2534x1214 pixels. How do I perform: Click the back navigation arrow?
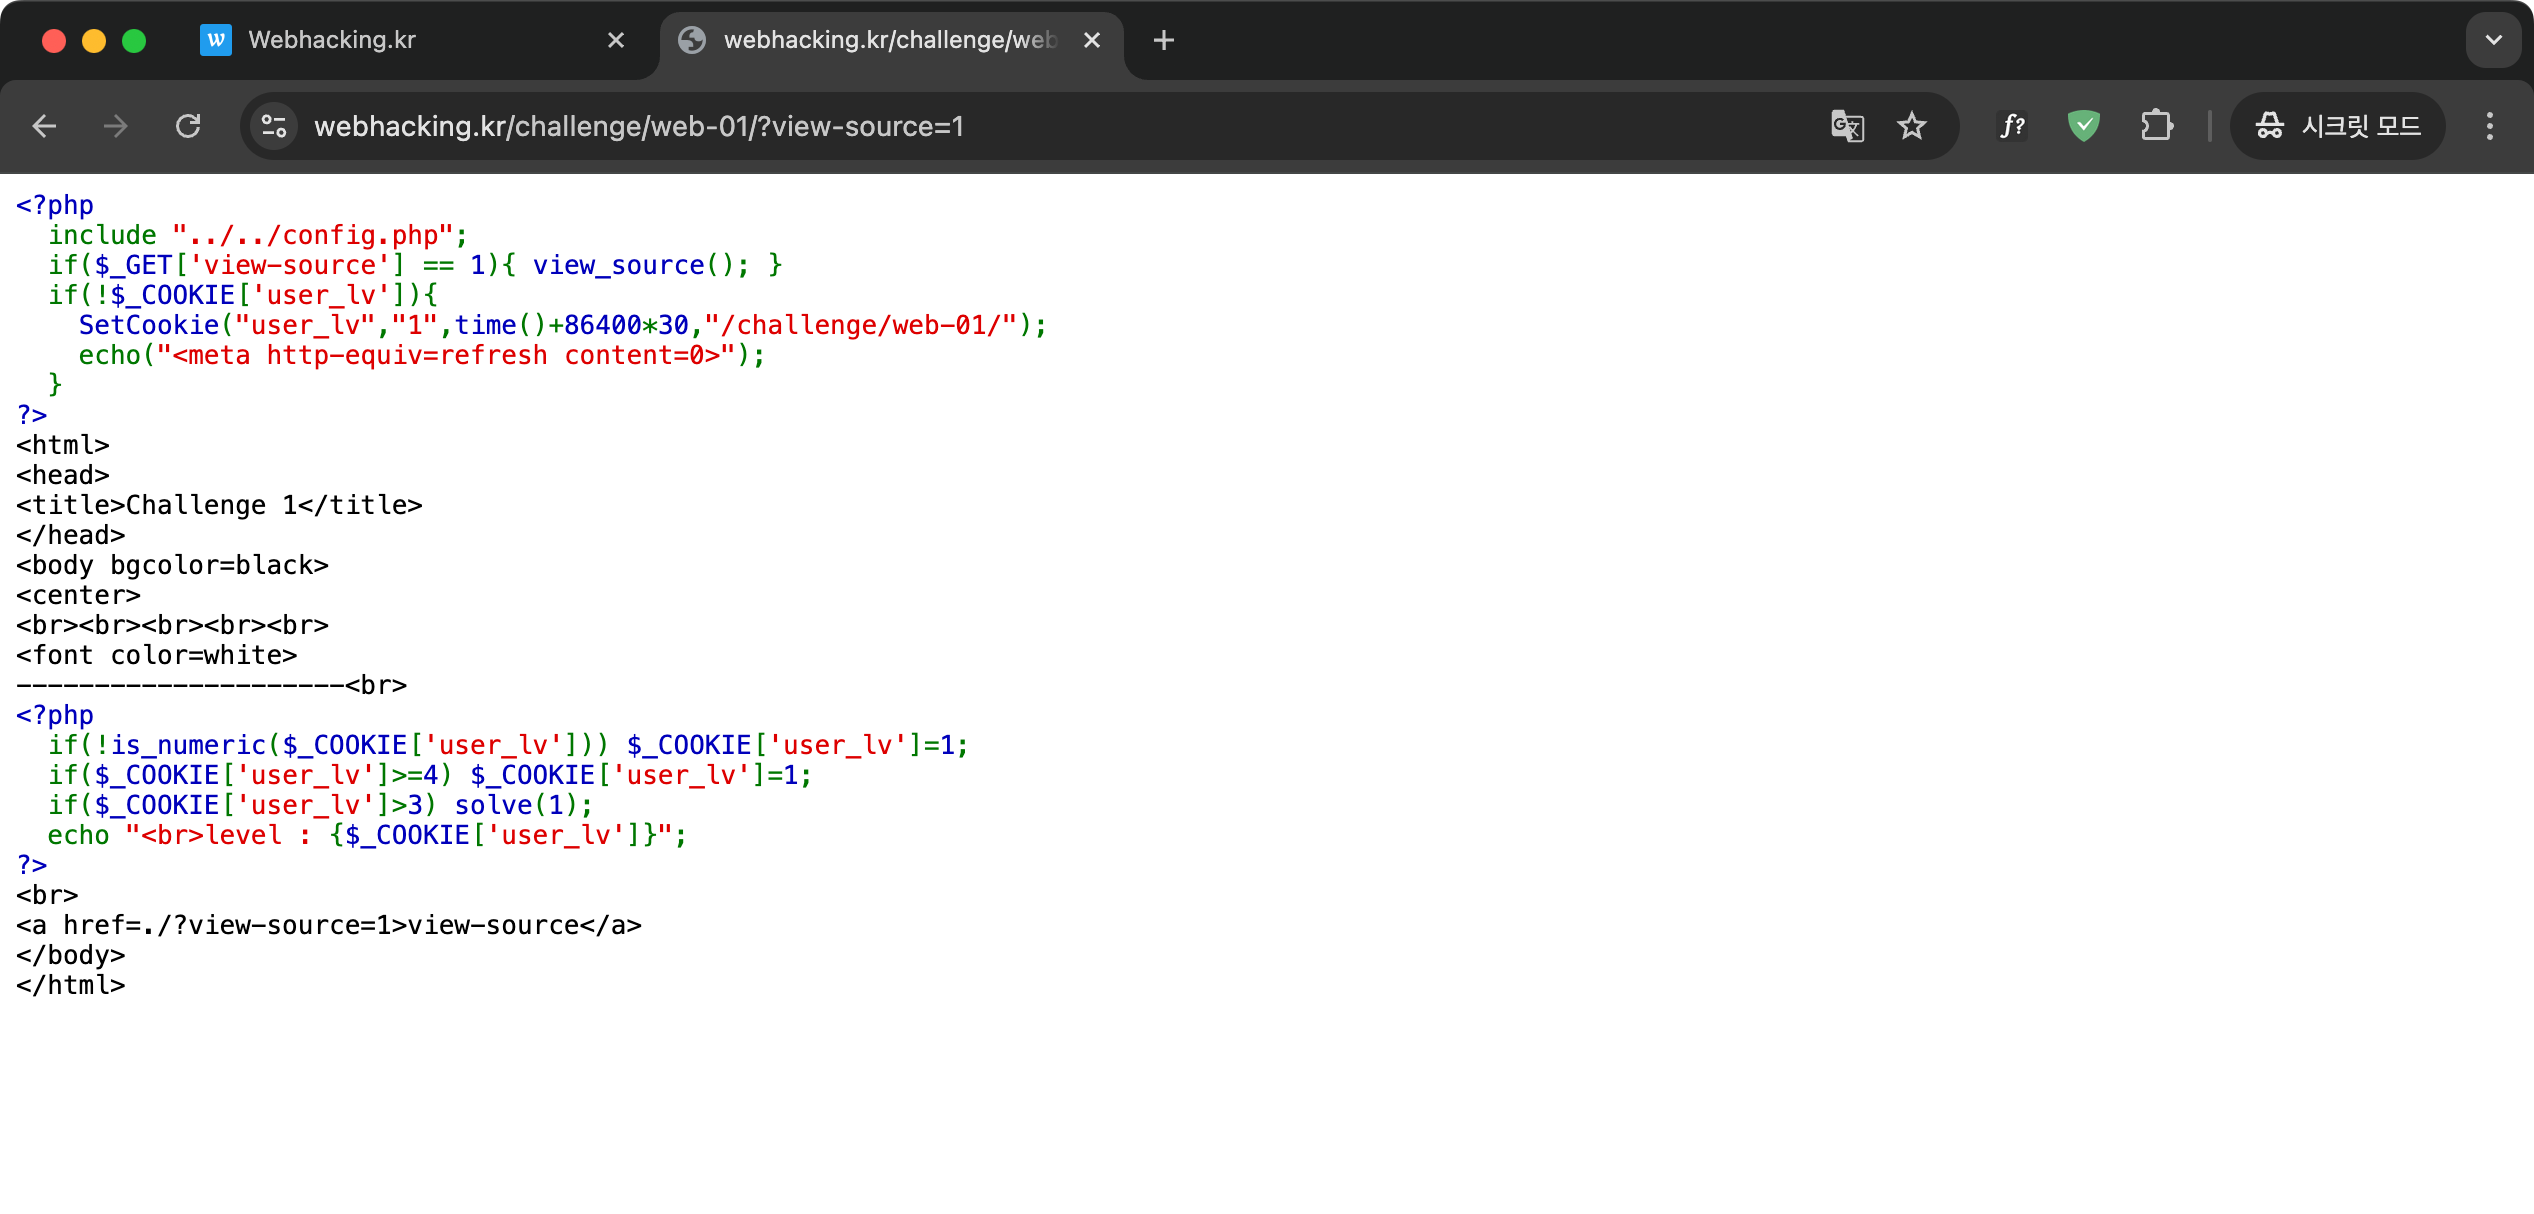click(45, 126)
